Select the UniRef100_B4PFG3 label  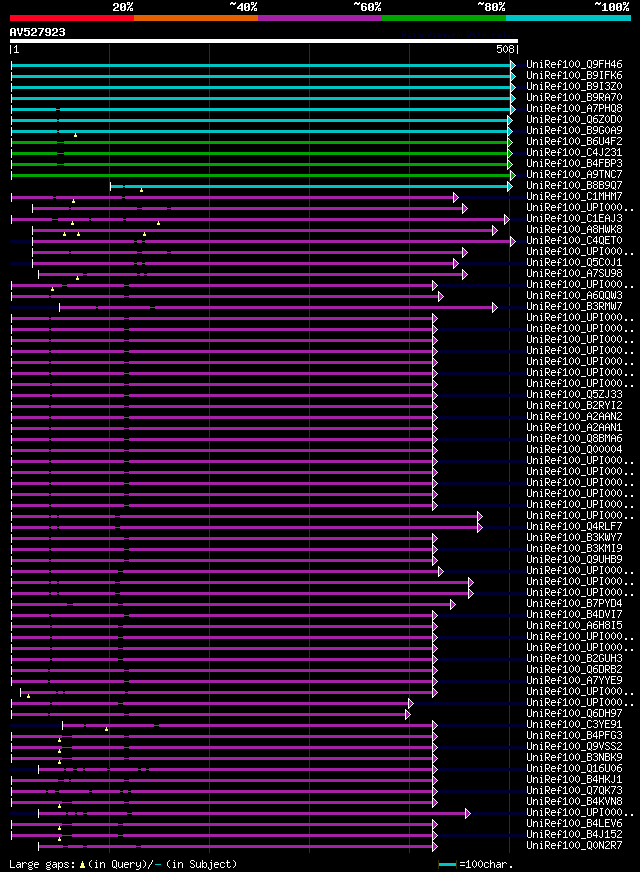[574, 736]
